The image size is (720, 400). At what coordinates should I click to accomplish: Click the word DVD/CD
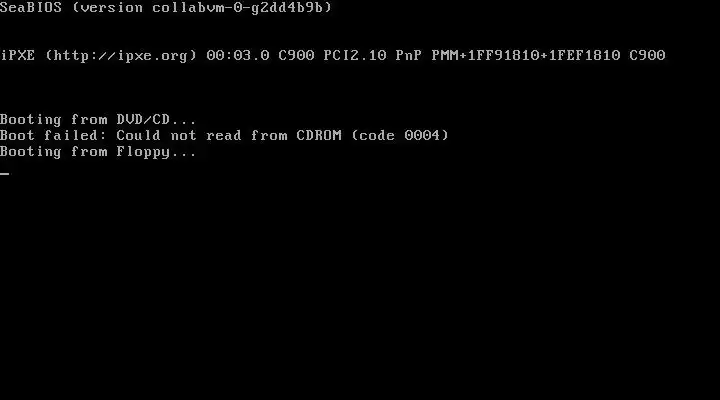143,119
